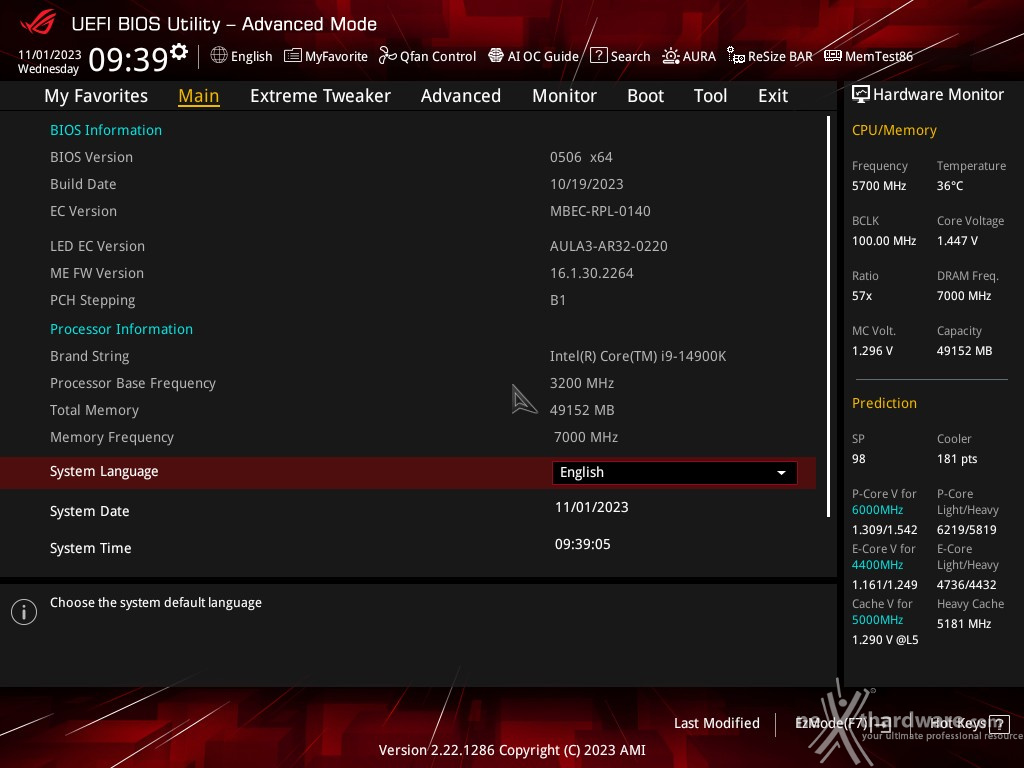The width and height of the screenshot is (1024, 768).
Task: Toggle ReSize BAR icon
Action: coord(735,56)
